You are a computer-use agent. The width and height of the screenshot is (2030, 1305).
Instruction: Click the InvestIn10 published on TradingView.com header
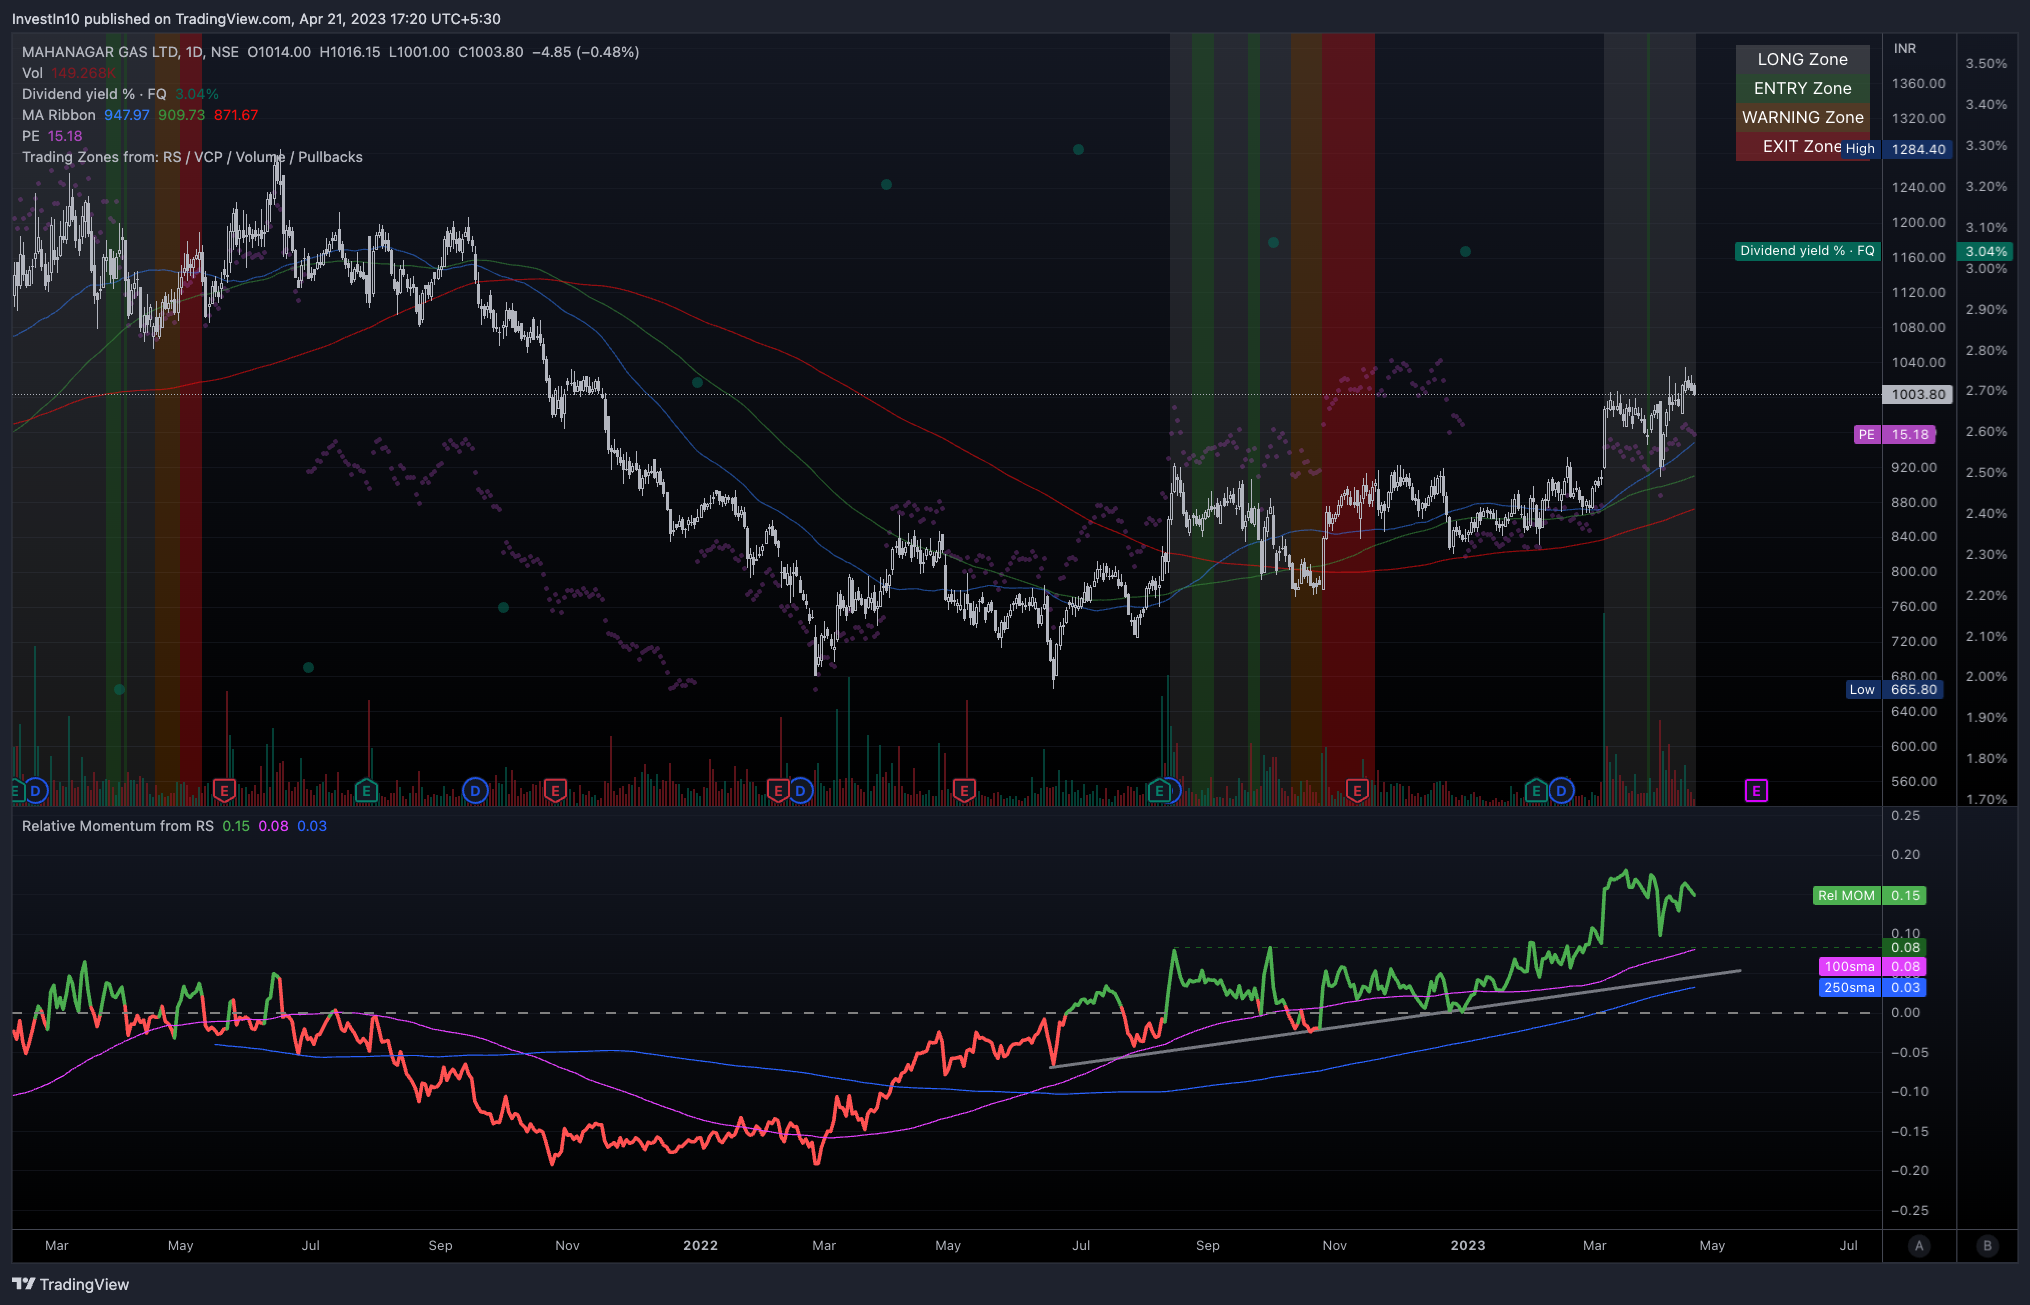256,18
